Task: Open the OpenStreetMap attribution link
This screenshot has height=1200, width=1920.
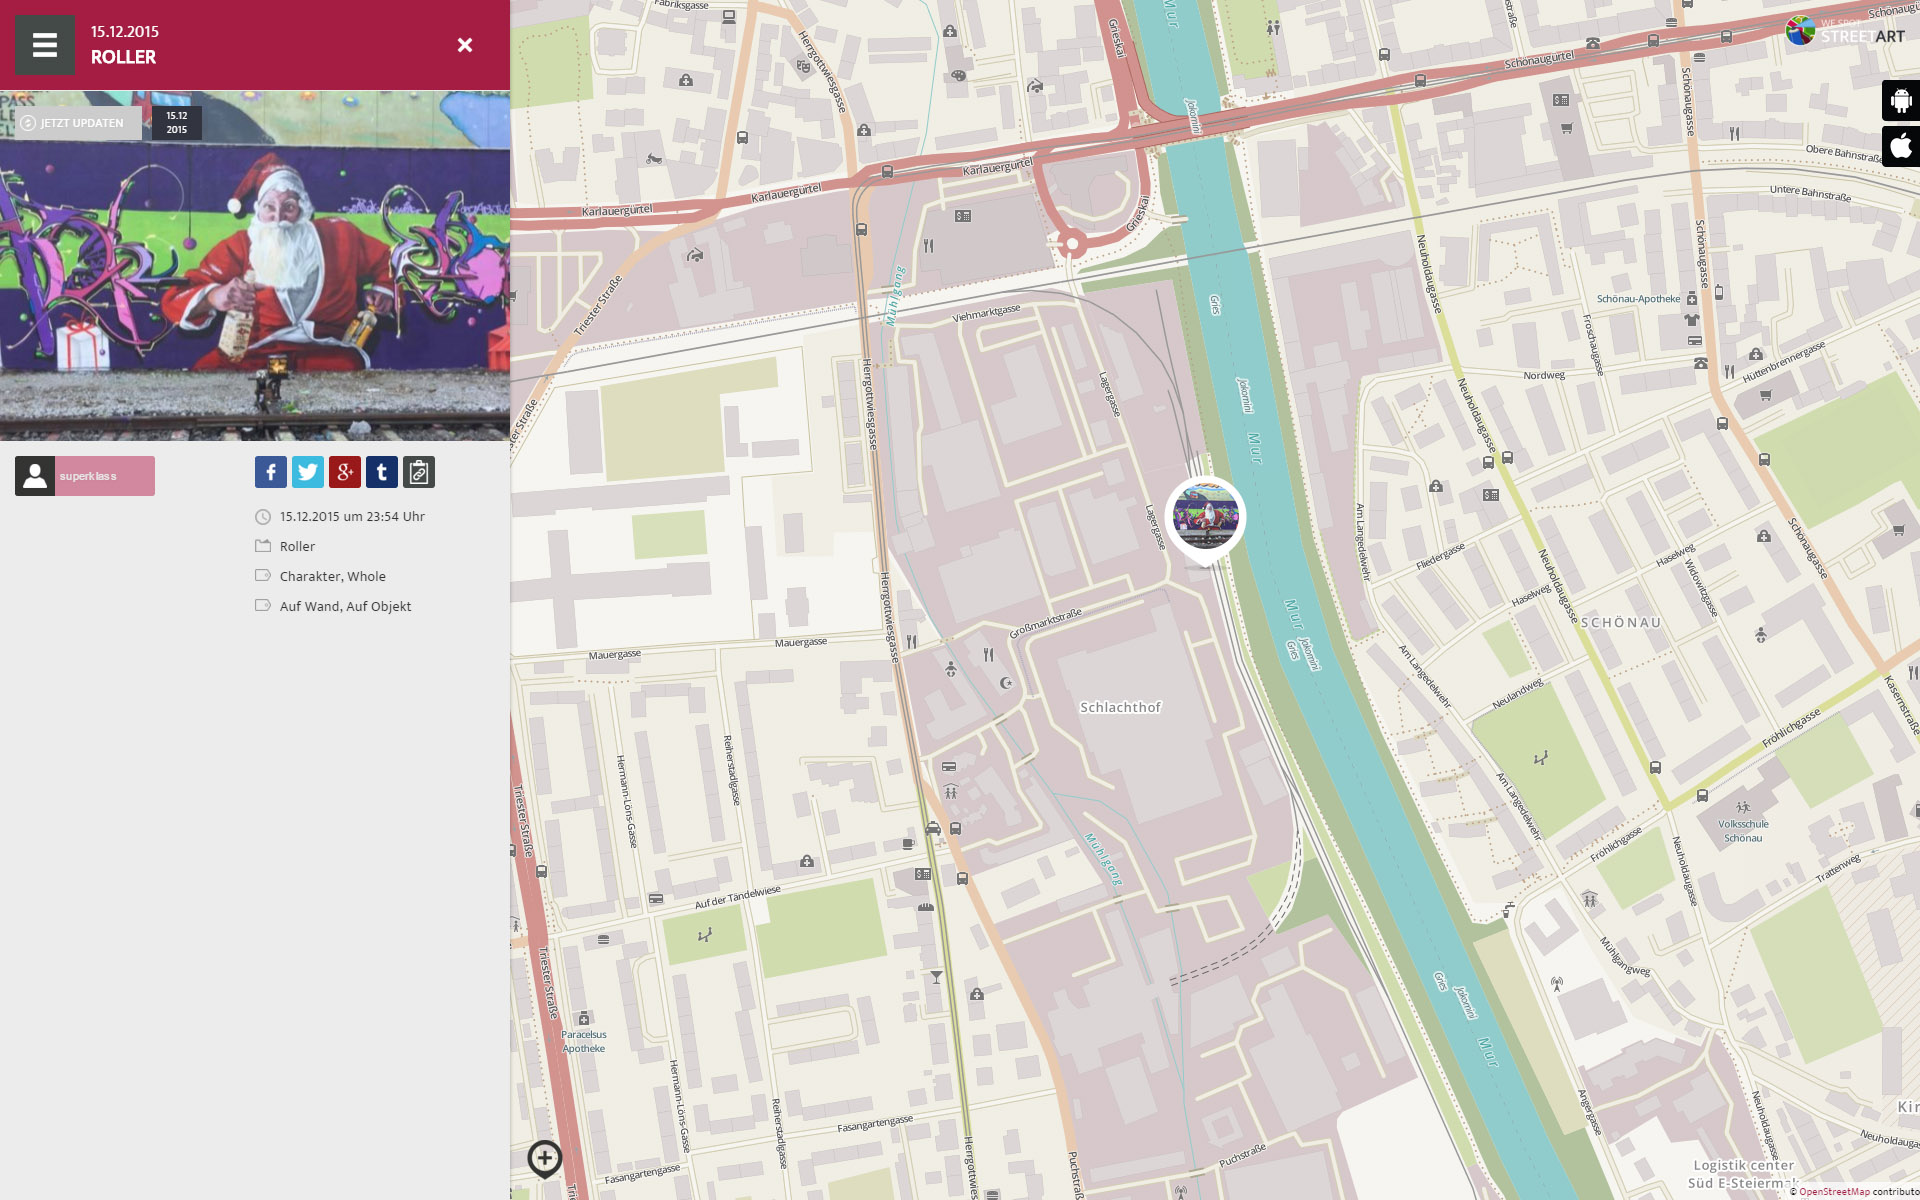Action: (1833, 1192)
